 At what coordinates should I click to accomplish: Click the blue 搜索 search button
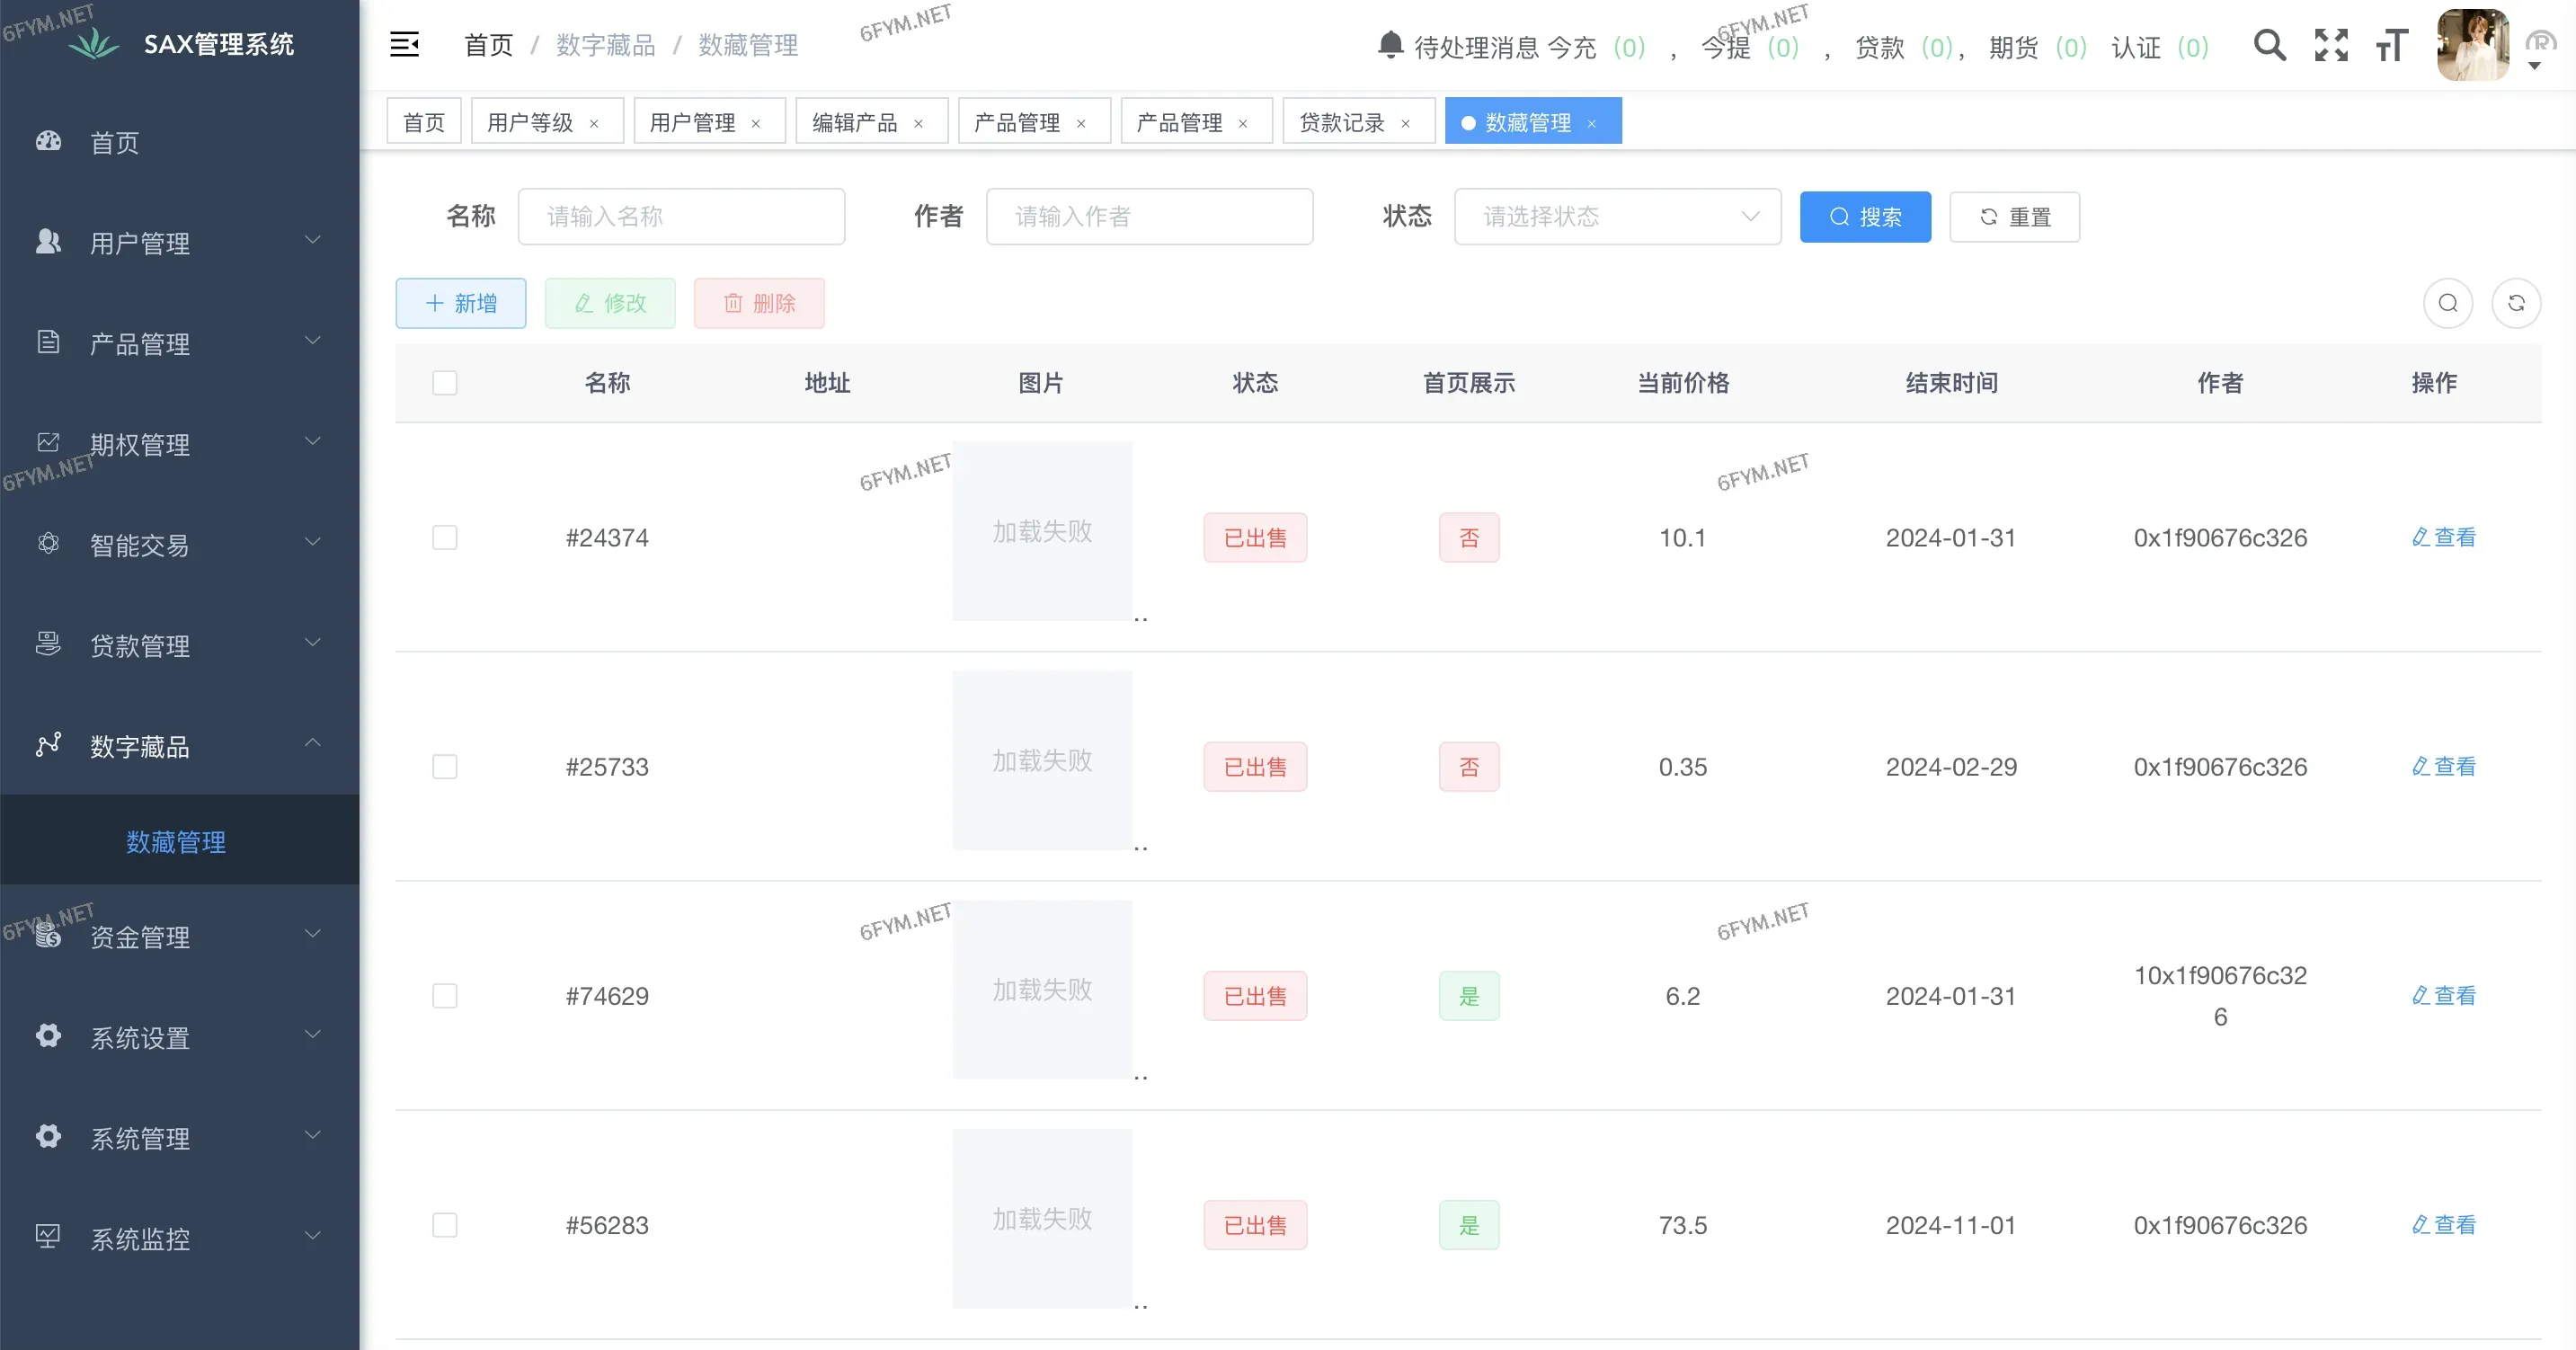click(x=1865, y=217)
